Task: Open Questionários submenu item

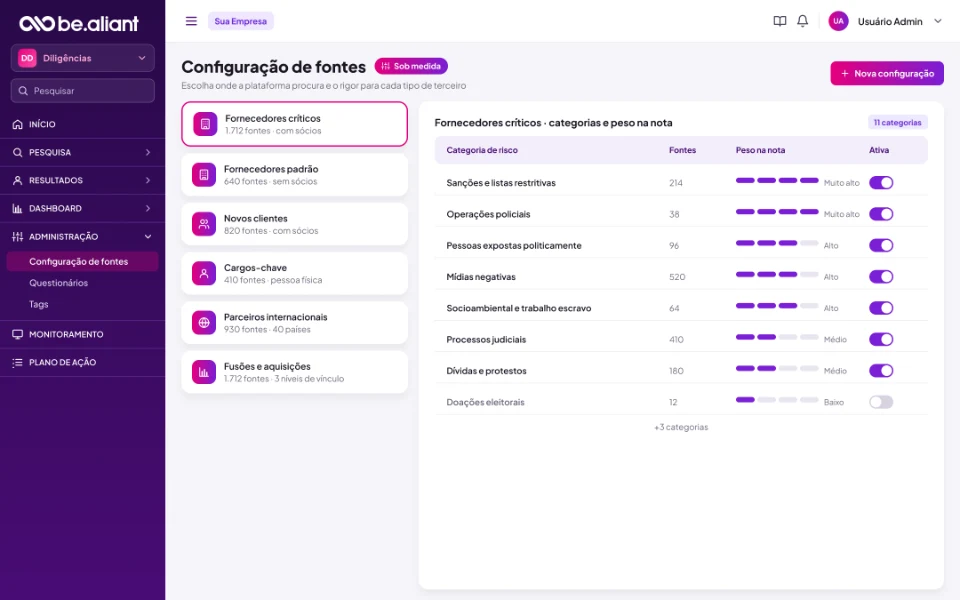Action: pos(59,283)
